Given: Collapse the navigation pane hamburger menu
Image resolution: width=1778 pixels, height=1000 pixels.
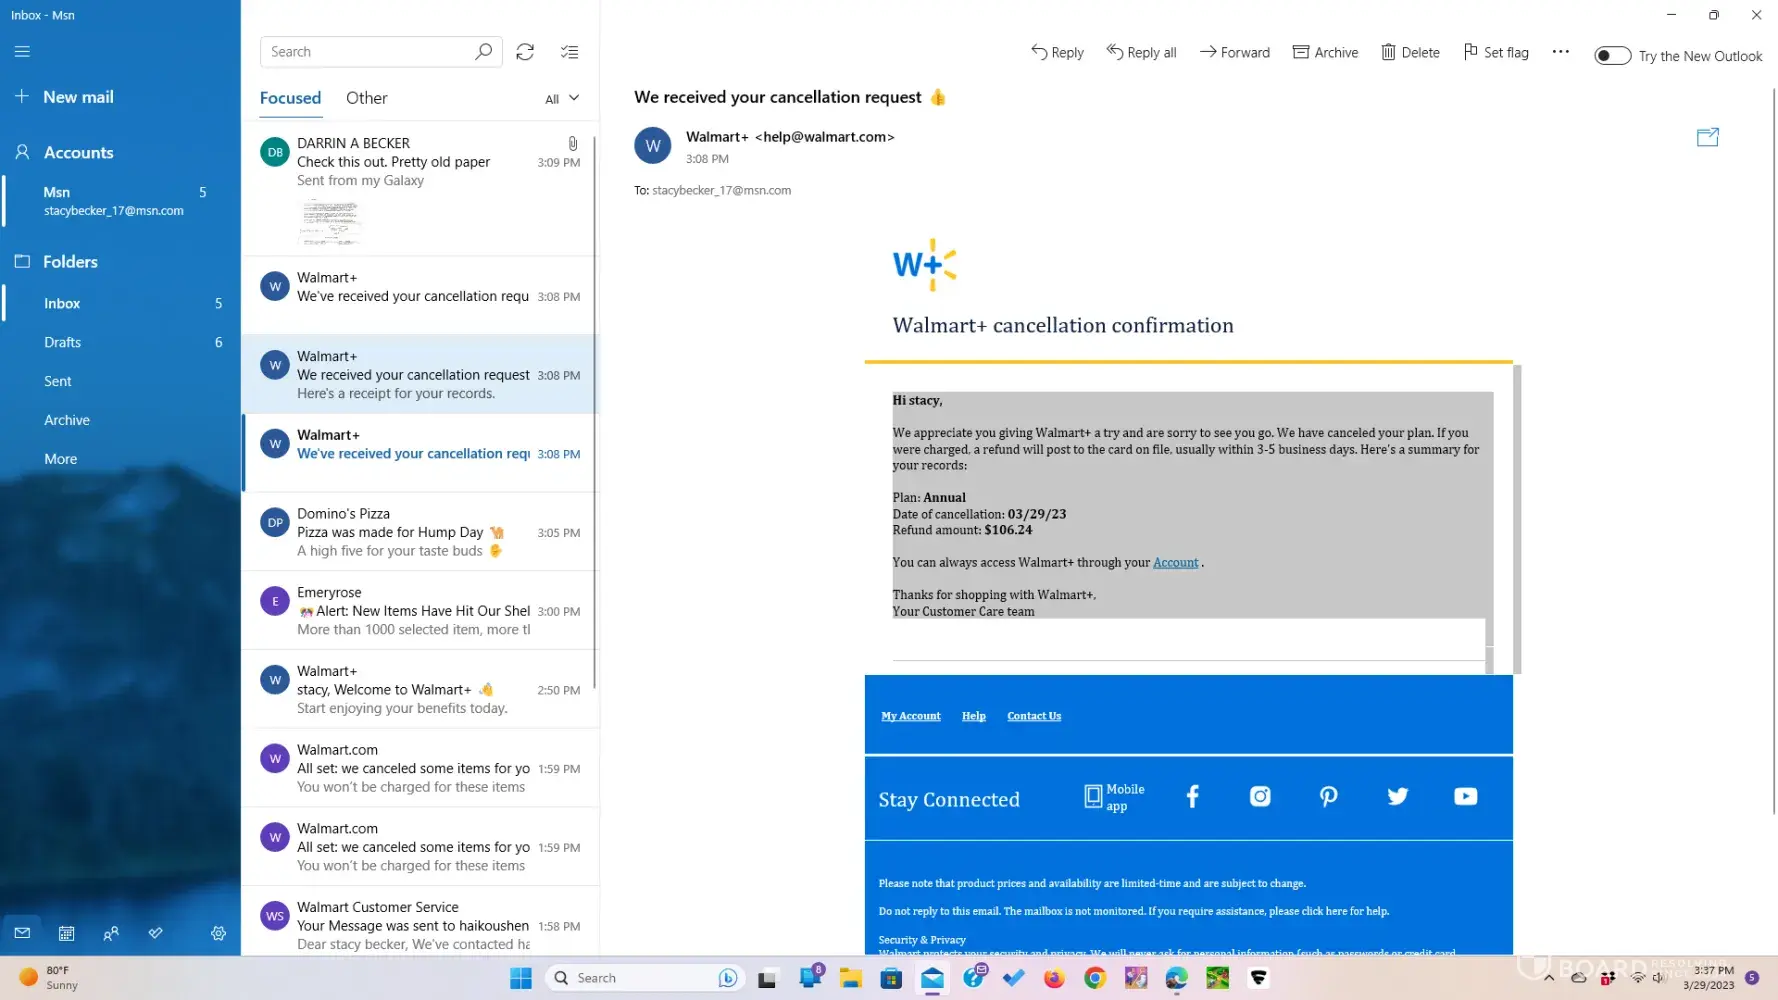Looking at the screenshot, I should click(22, 52).
